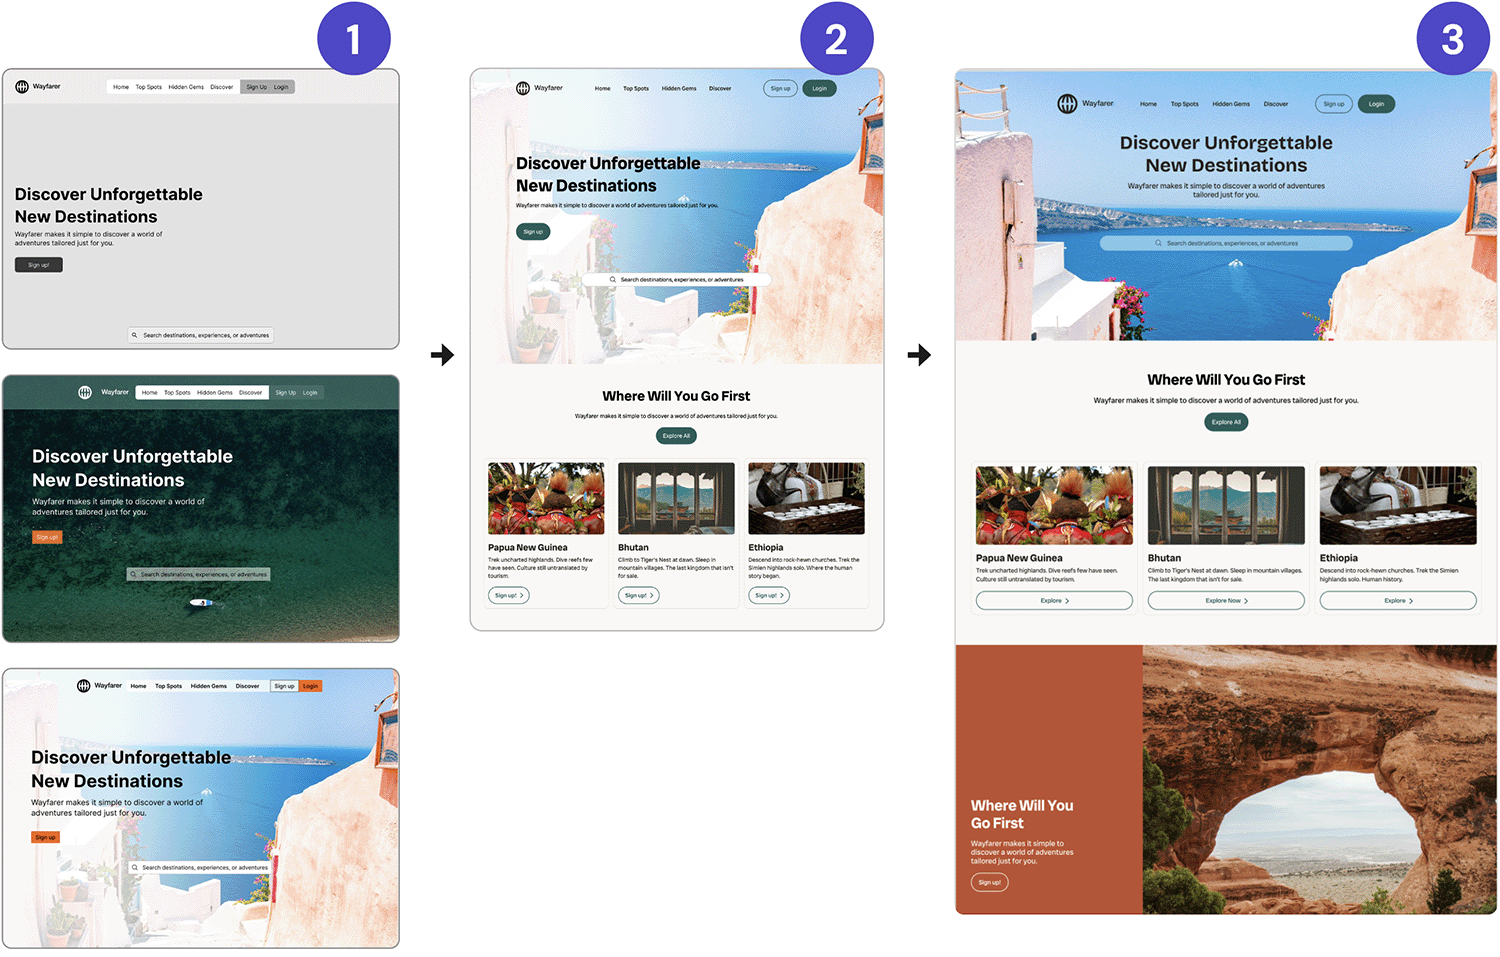Select Home in the dark green mockup navigation
The width and height of the screenshot is (1500, 957).
pos(149,393)
